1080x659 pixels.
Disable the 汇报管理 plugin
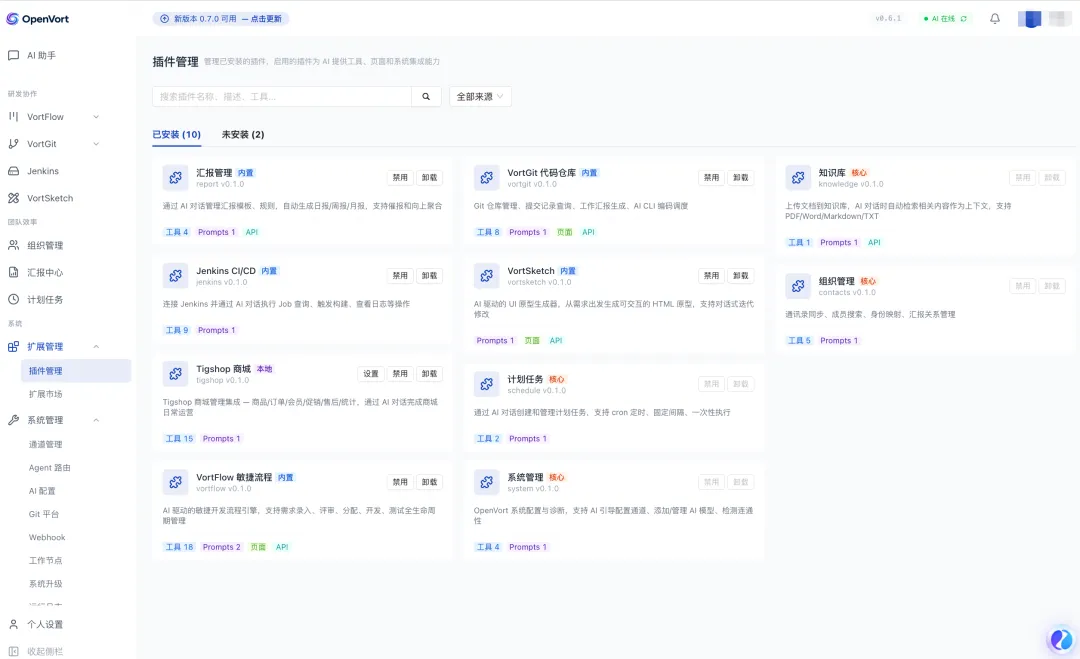tap(399, 178)
